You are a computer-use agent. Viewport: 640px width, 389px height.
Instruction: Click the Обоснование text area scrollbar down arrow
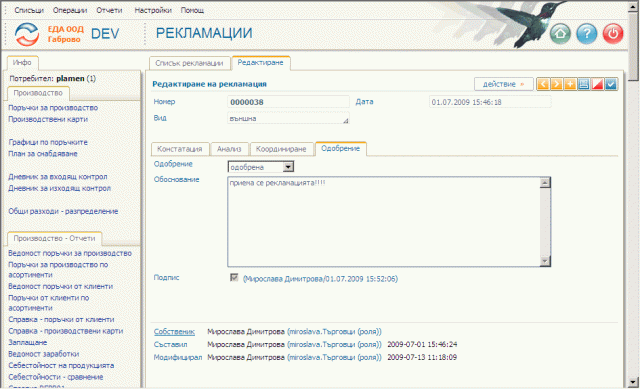point(545,261)
